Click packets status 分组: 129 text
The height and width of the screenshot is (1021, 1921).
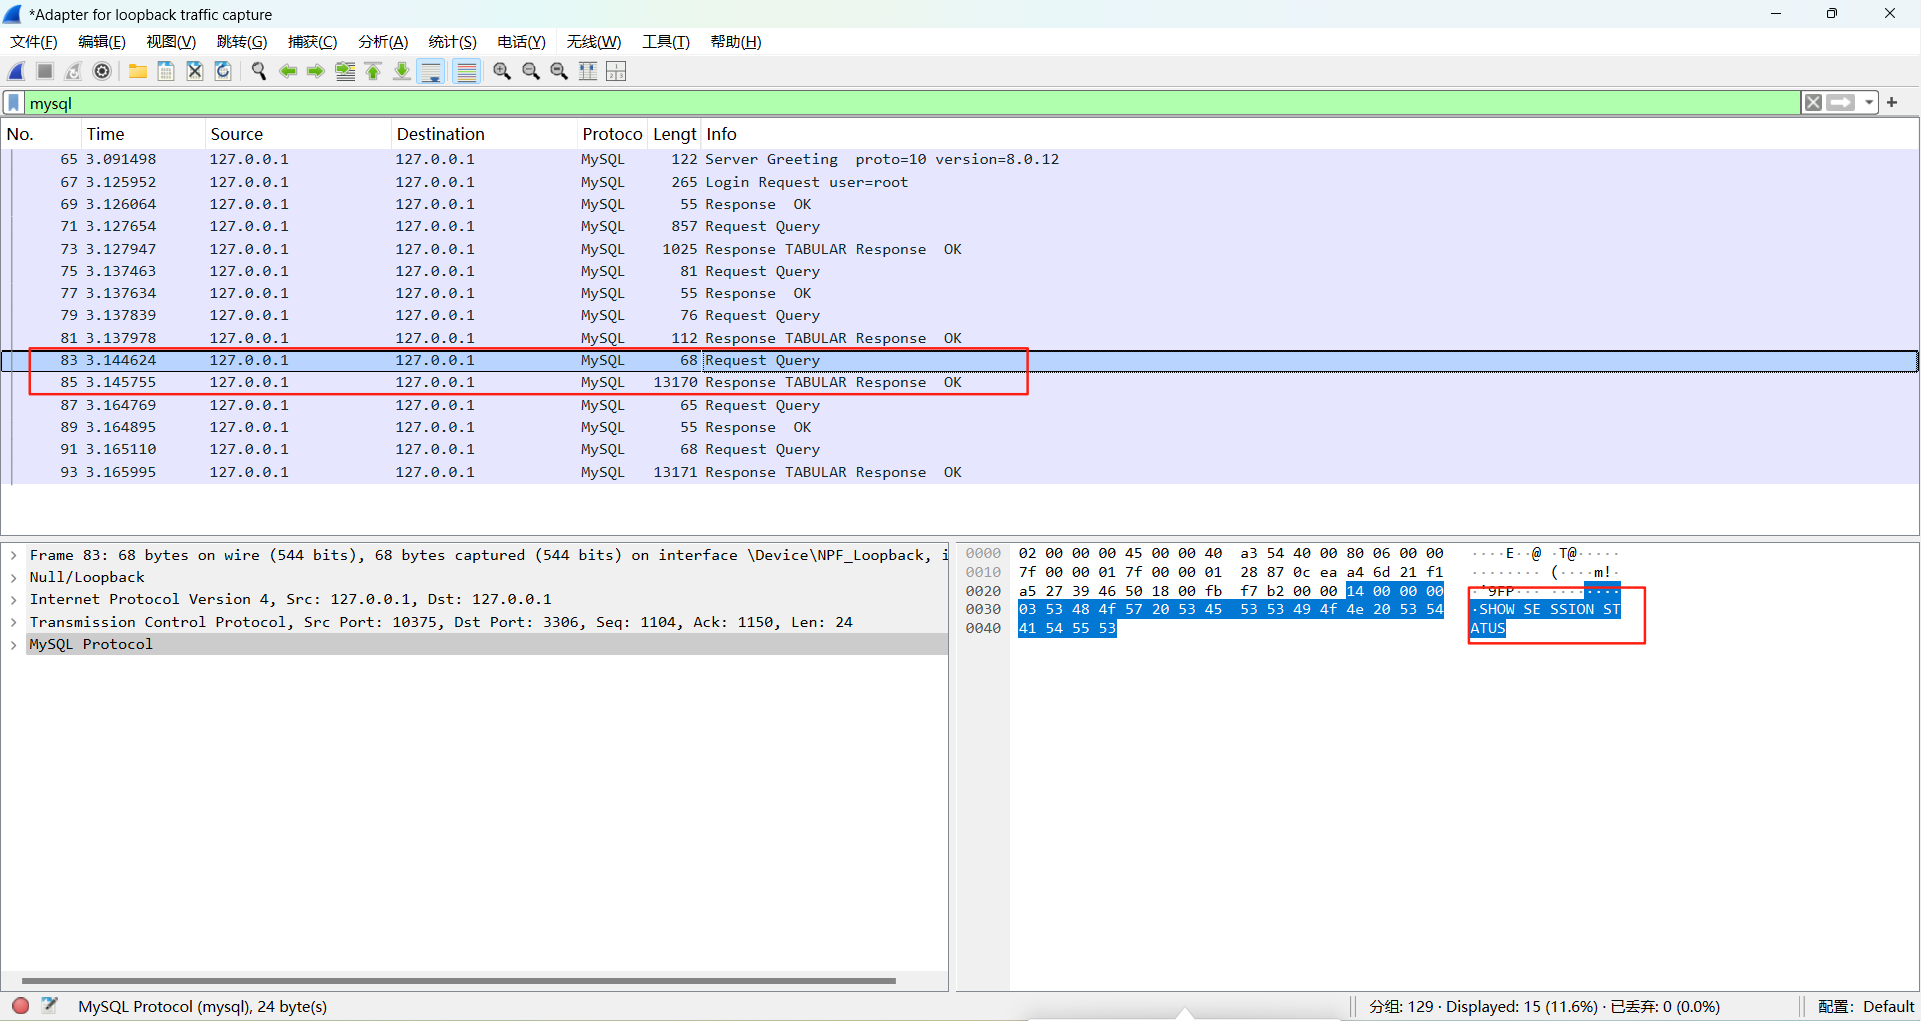[1401, 1006]
